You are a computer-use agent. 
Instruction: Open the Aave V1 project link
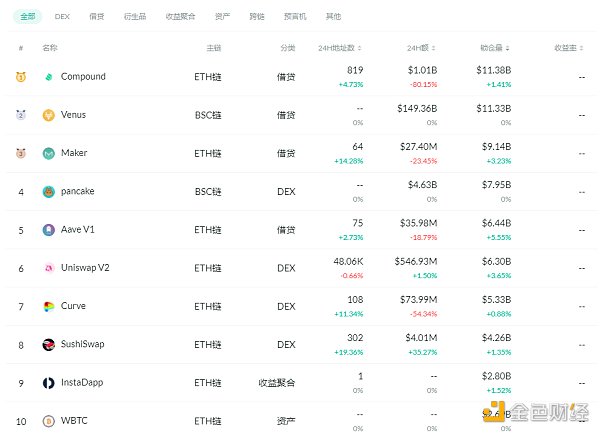[77, 230]
